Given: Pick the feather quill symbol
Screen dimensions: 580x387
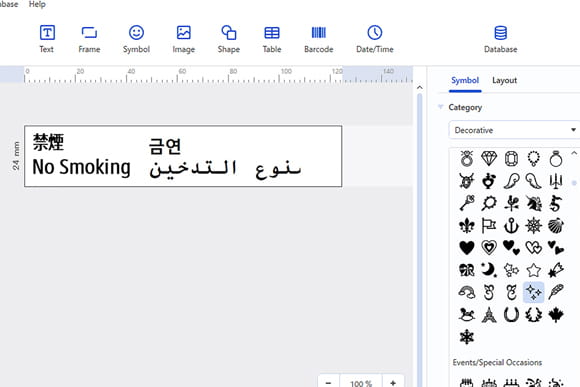Looking at the screenshot, I should click(556, 292).
